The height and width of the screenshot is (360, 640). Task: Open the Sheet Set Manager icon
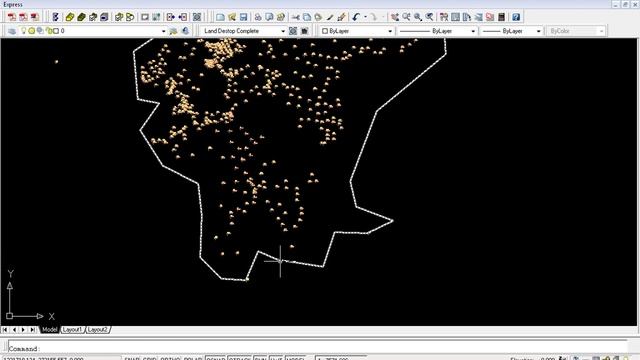point(478,17)
